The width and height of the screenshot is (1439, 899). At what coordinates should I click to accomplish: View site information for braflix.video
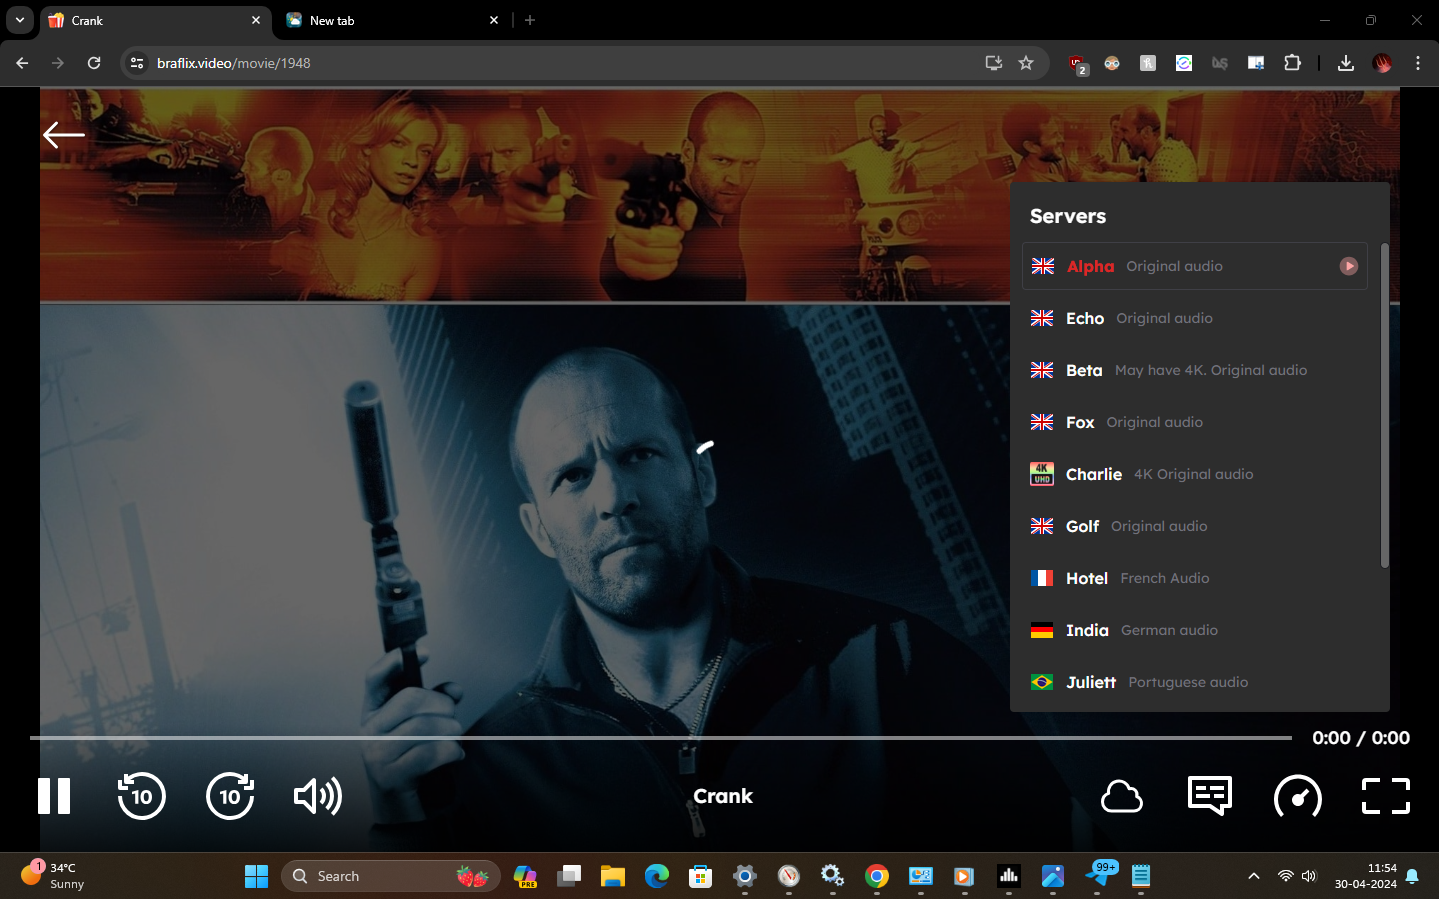(137, 63)
